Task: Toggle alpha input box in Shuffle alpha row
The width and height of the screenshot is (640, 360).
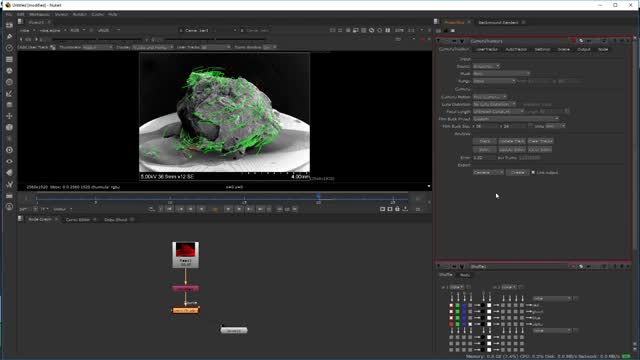Action: [x=470, y=324]
